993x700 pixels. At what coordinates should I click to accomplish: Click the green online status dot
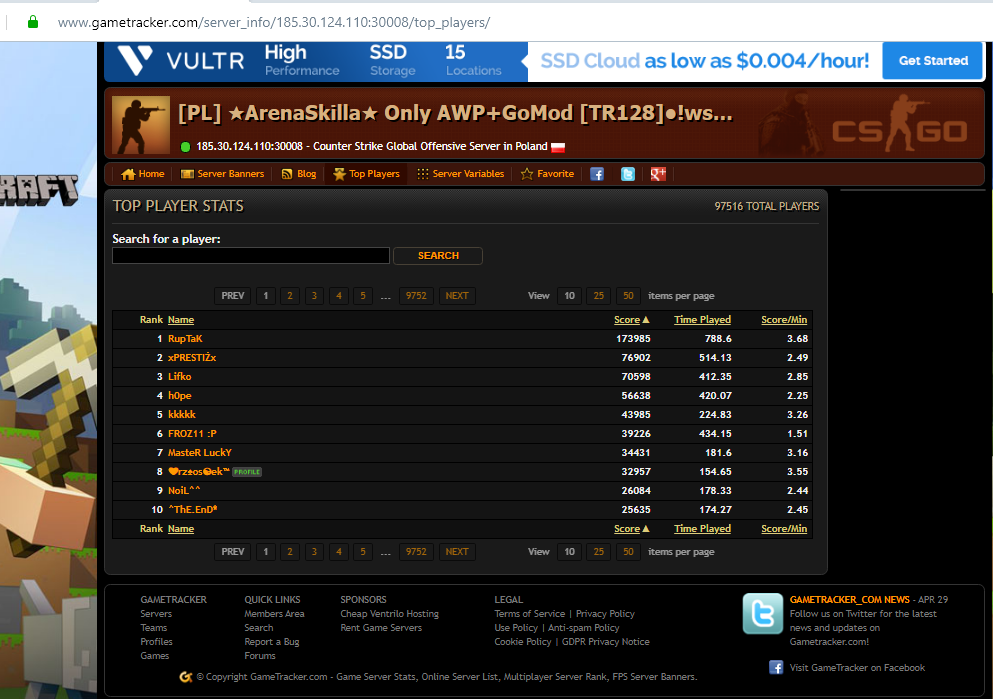point(186,147)
